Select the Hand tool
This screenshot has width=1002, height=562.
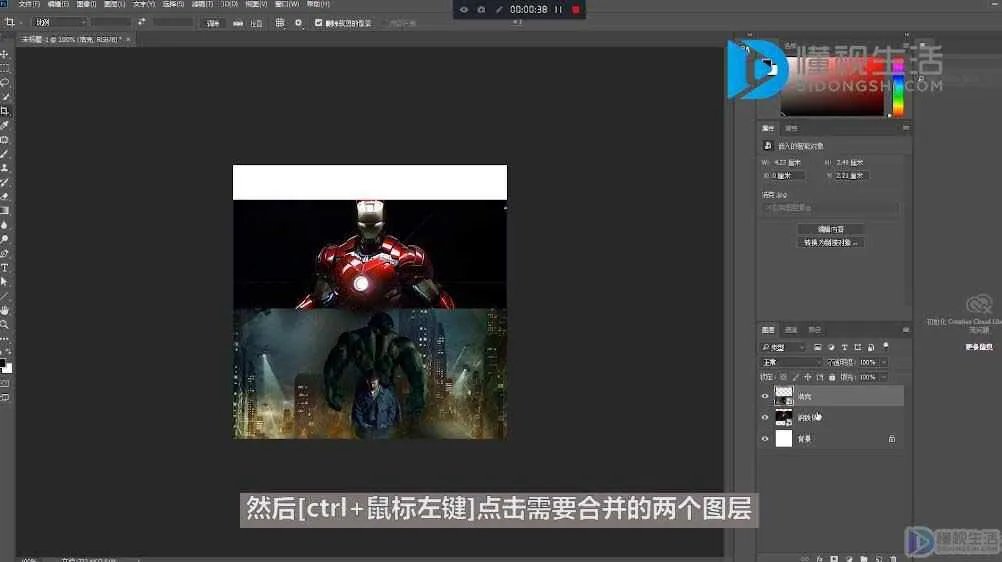pos(4,310)
